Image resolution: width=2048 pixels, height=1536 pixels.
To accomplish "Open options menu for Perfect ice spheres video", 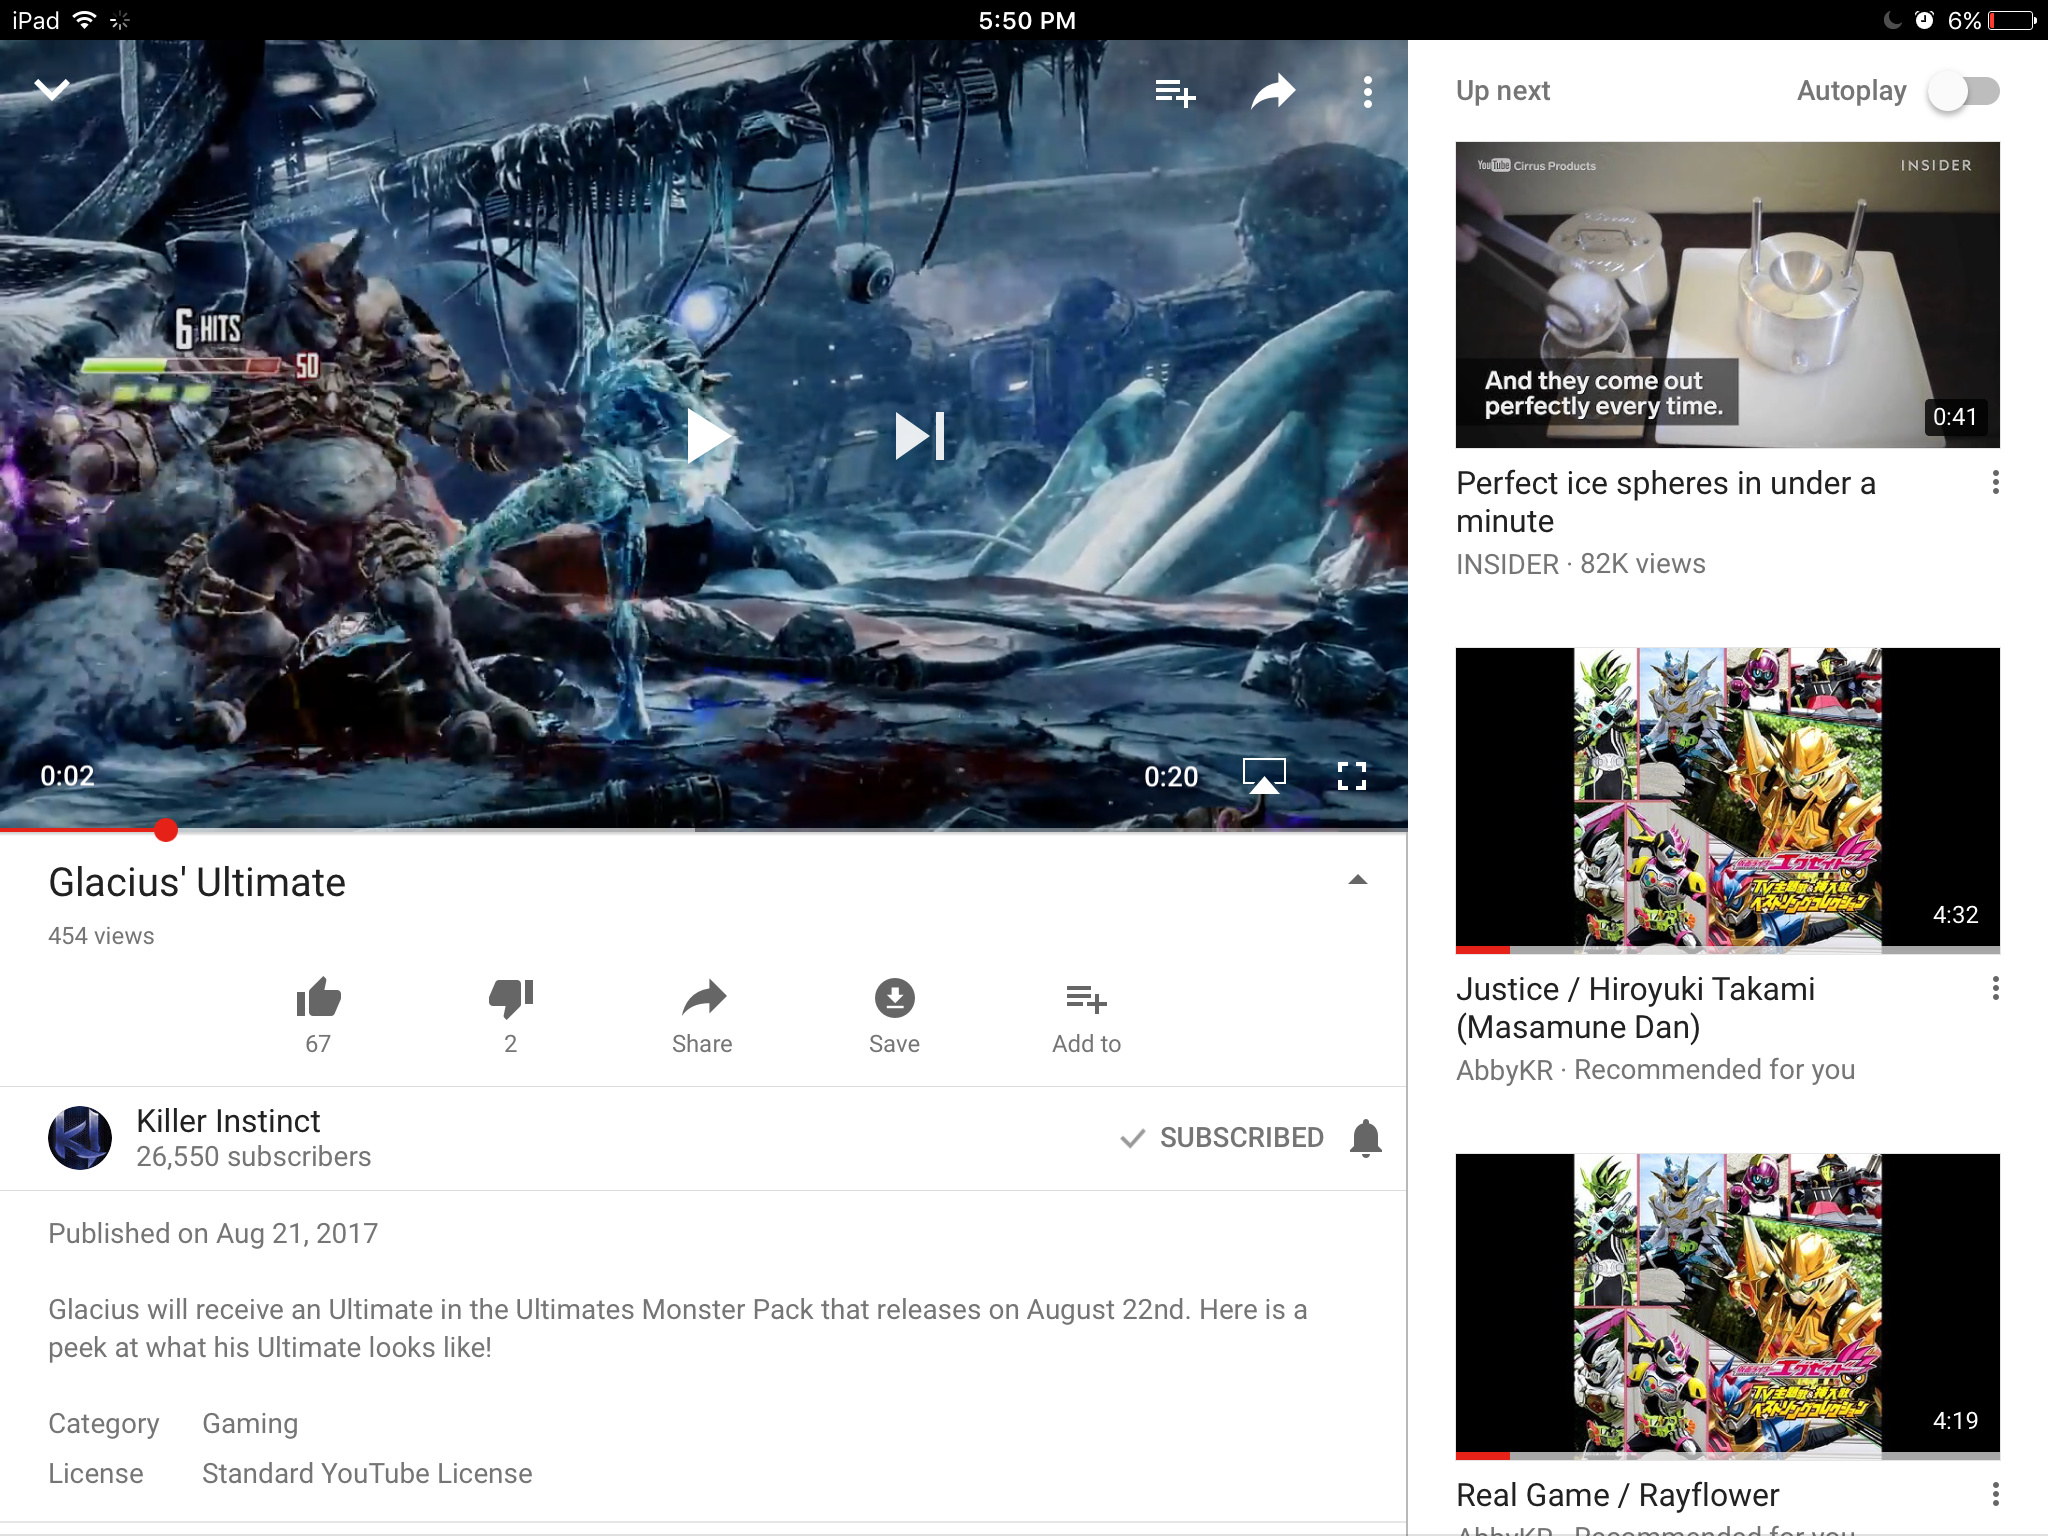I will click(1995, 483).
